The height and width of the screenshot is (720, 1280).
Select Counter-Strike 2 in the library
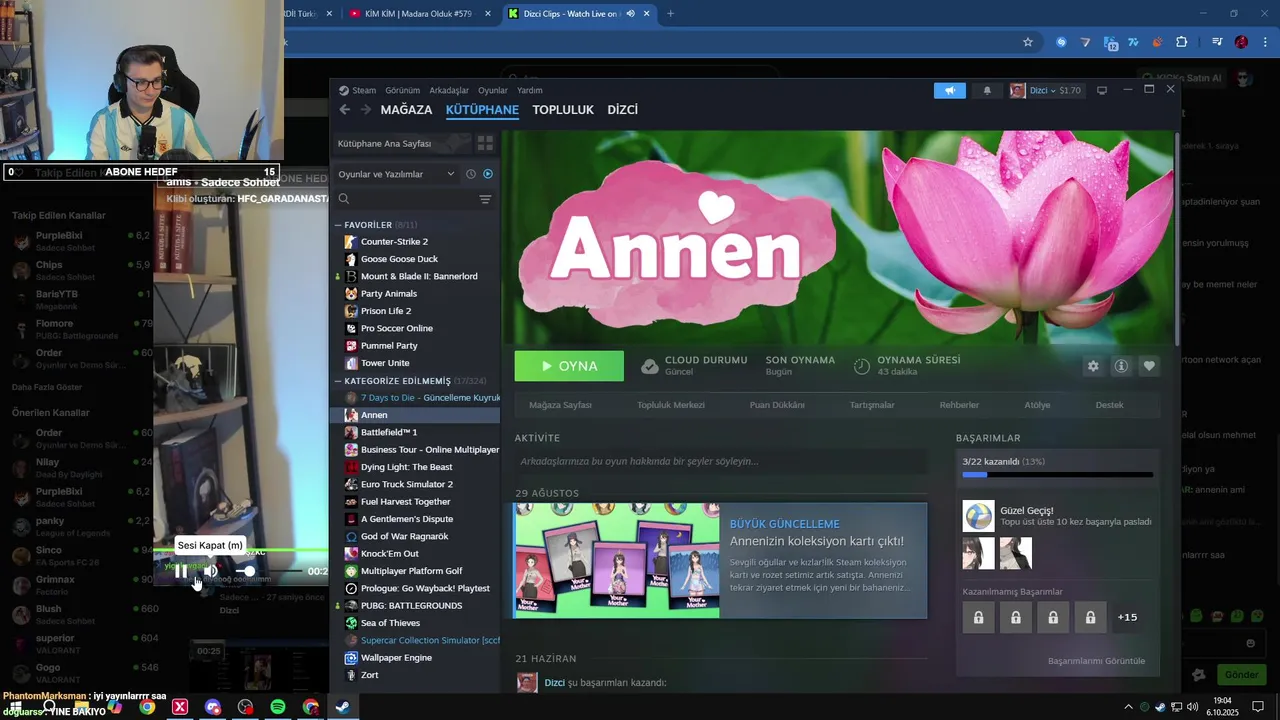[x=394, y=241]
